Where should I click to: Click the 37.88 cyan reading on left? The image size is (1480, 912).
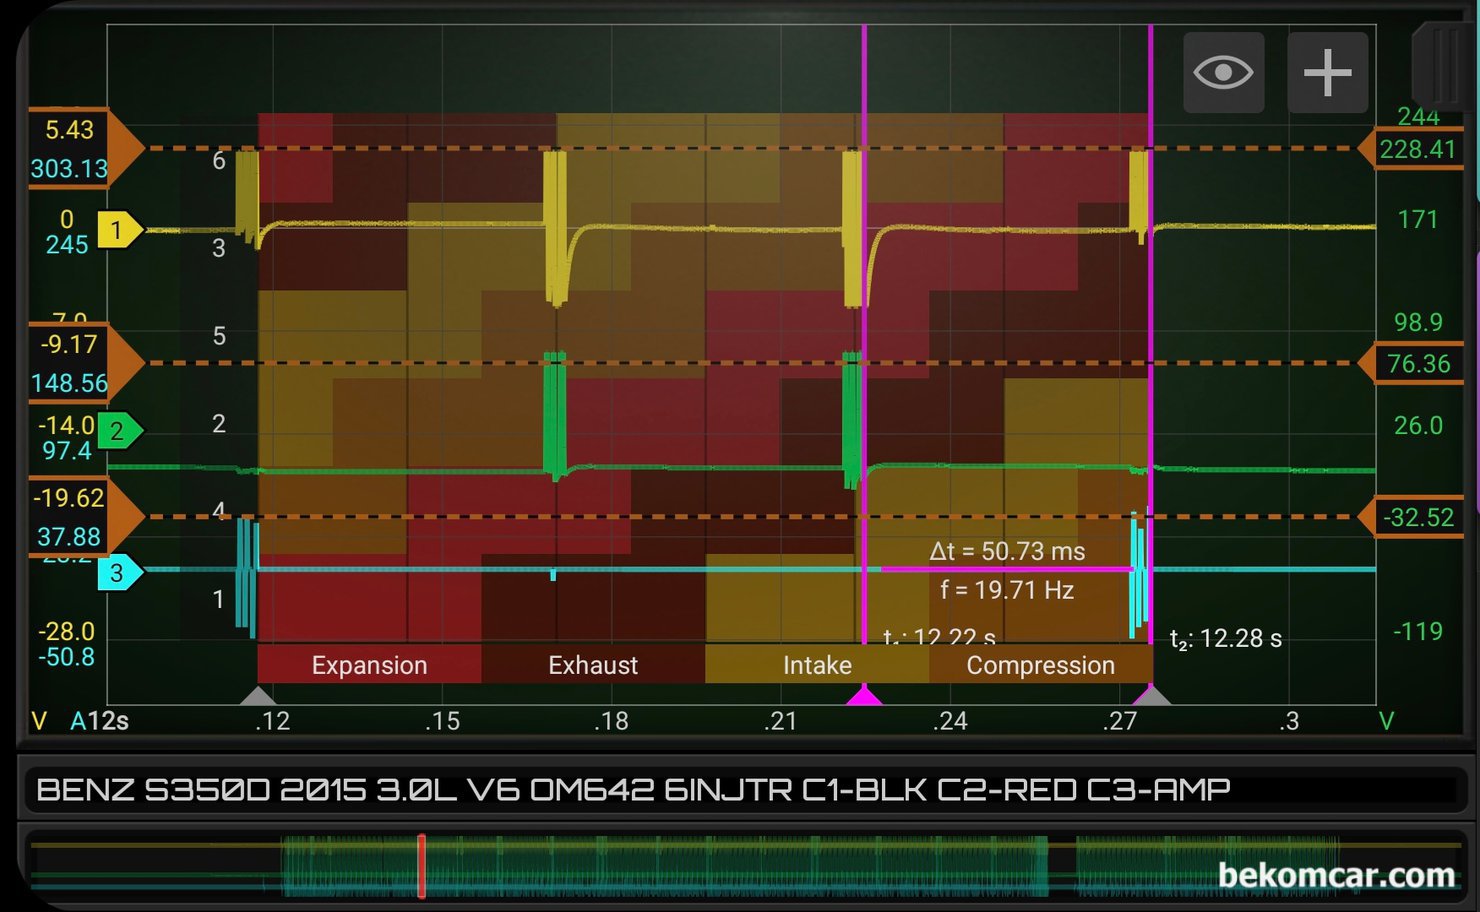pos(69,537)
